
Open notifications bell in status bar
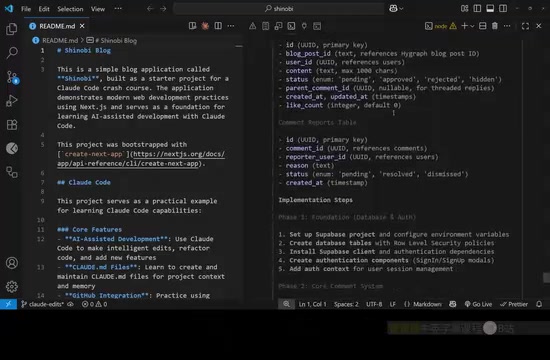[539, 304]
